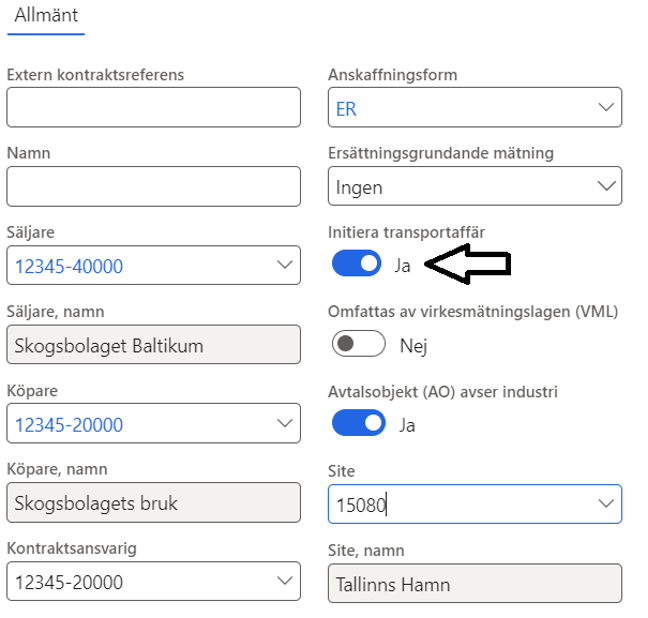
Task: Click the Namn input field
Action: coord(153,186)
